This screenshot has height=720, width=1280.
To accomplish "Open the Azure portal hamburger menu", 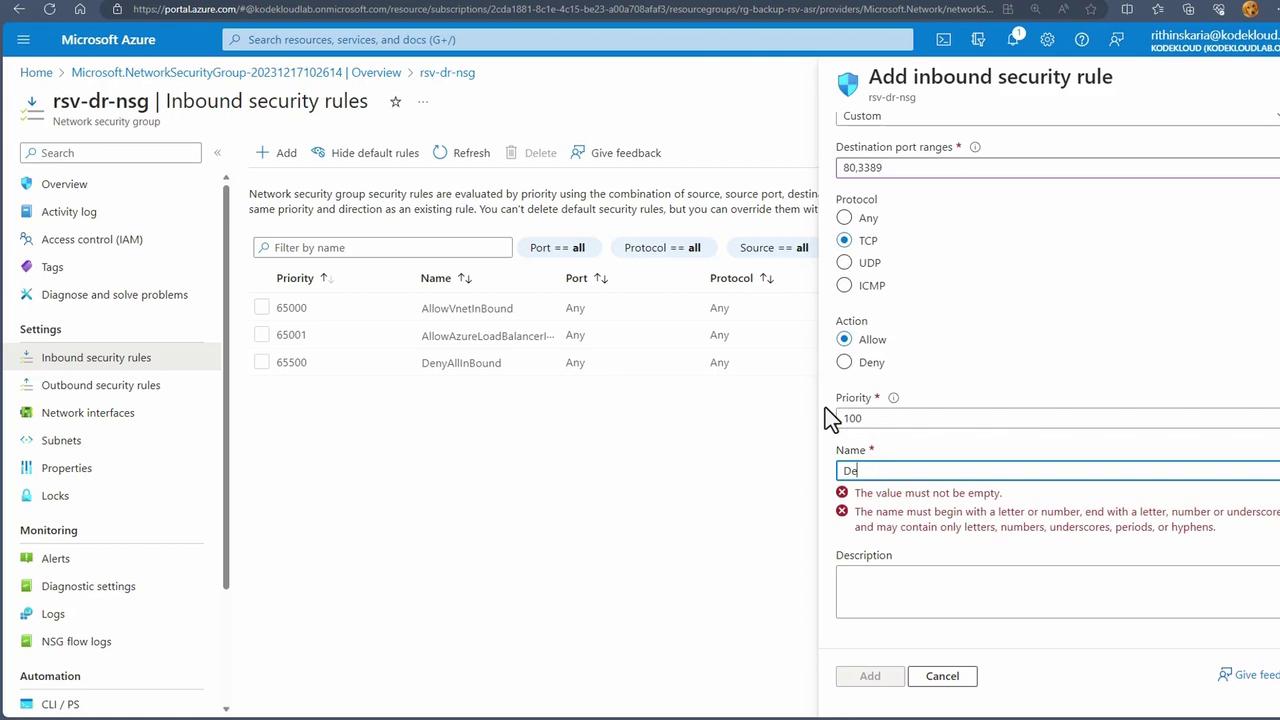I will pos(24,40).
